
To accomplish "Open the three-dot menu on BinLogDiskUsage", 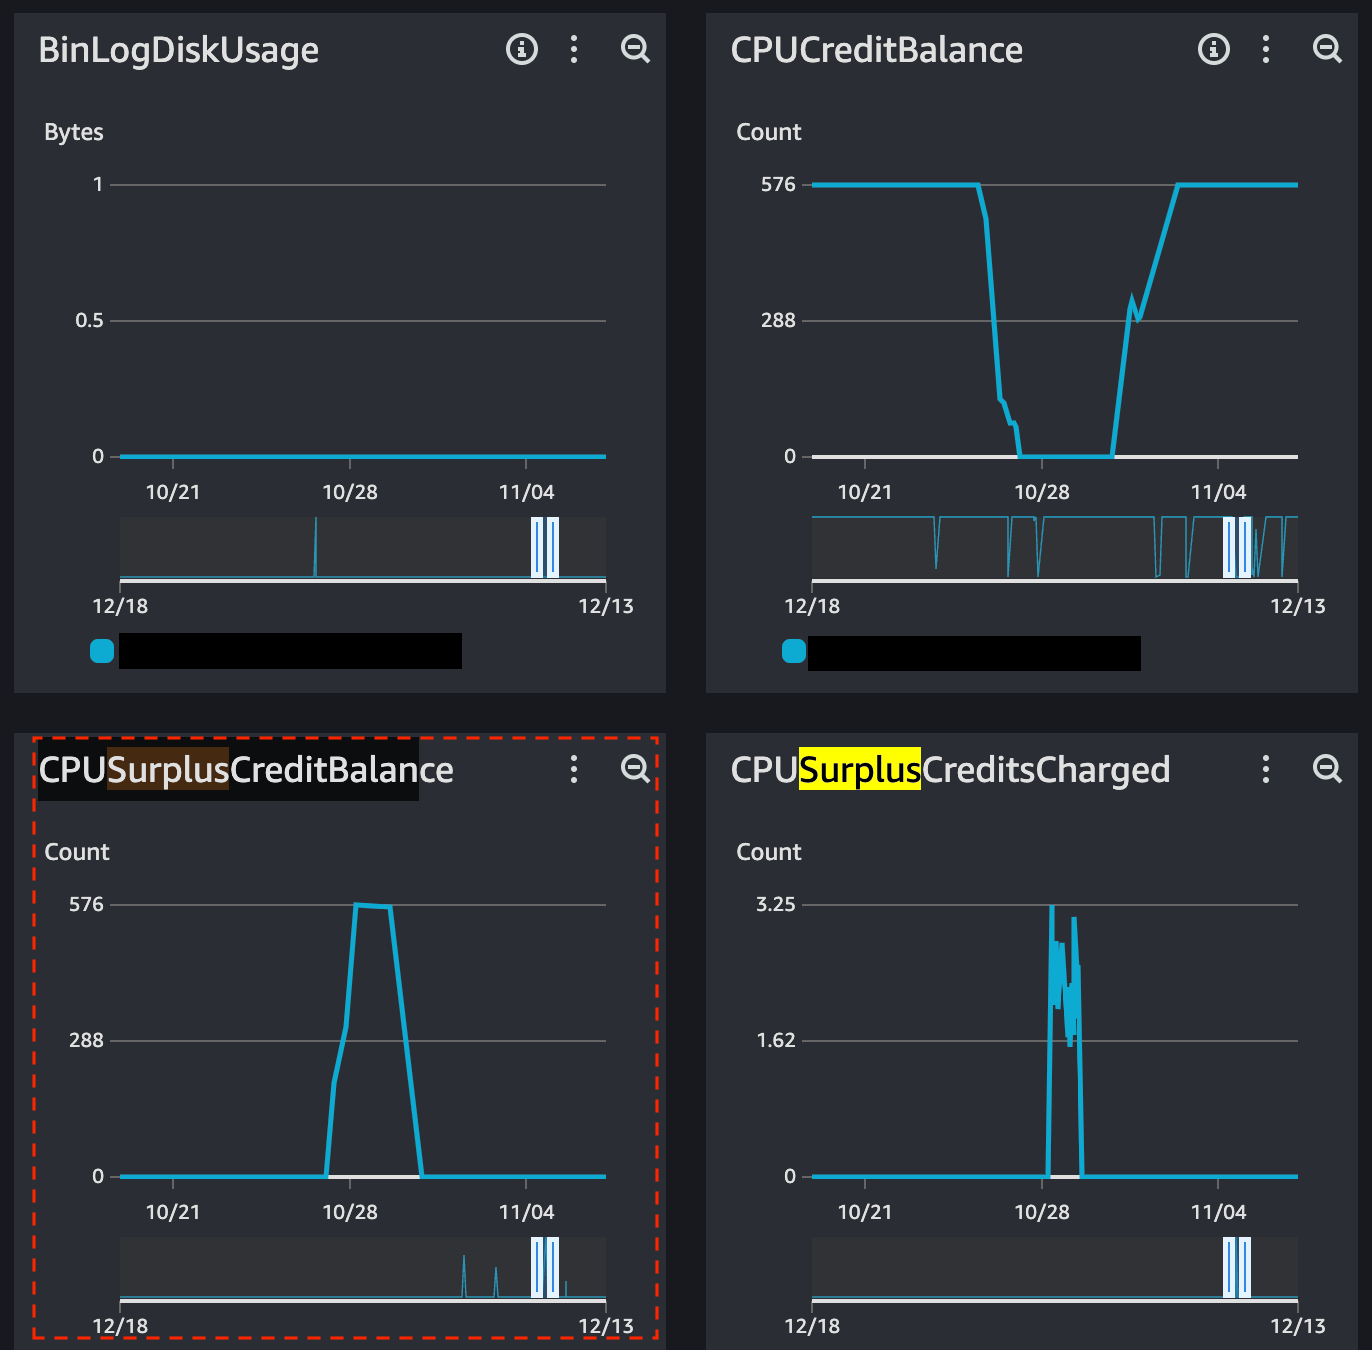I will tap(574, 49).
